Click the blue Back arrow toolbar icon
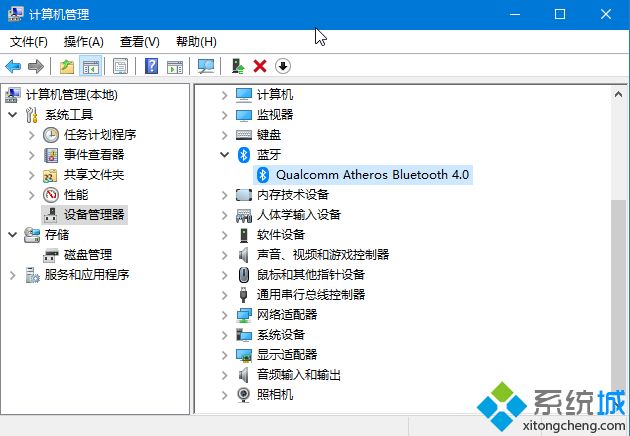The image size is (630, 436). point(13,66)
